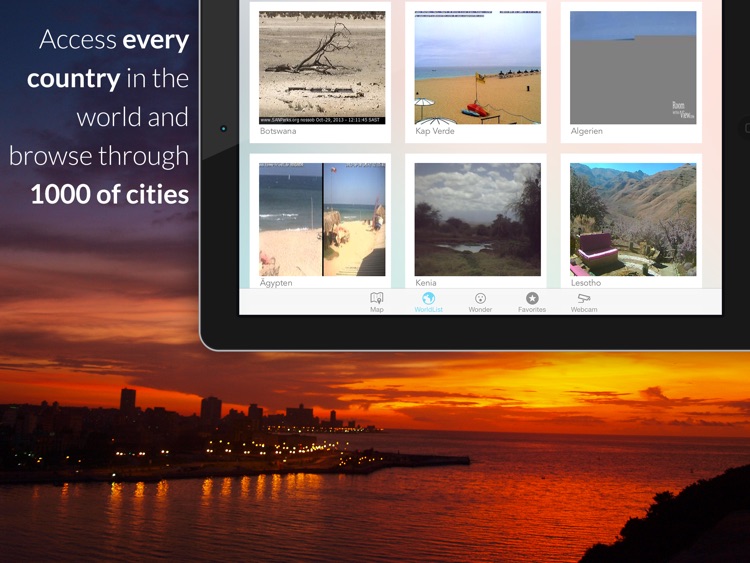The width and height of the screenshot is (750, 563).
Task: Open the Algerien webcam thumbnail
Action: [x=633, y=67]
